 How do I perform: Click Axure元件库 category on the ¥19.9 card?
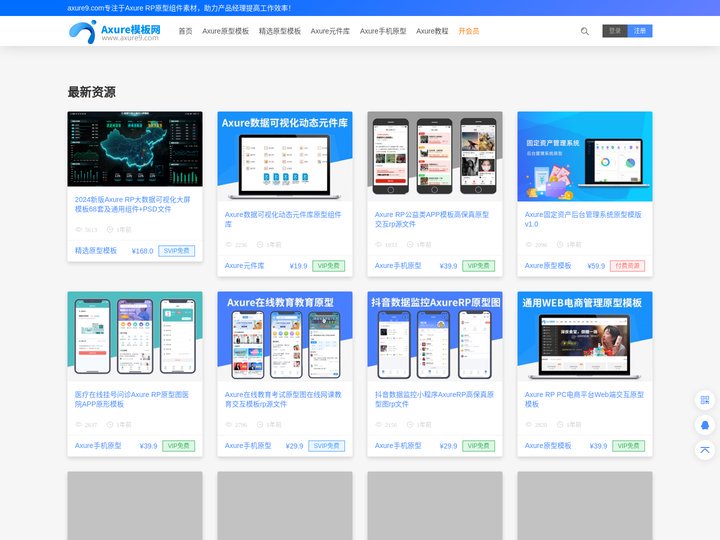pyautogui.click(x=244, y=265)
